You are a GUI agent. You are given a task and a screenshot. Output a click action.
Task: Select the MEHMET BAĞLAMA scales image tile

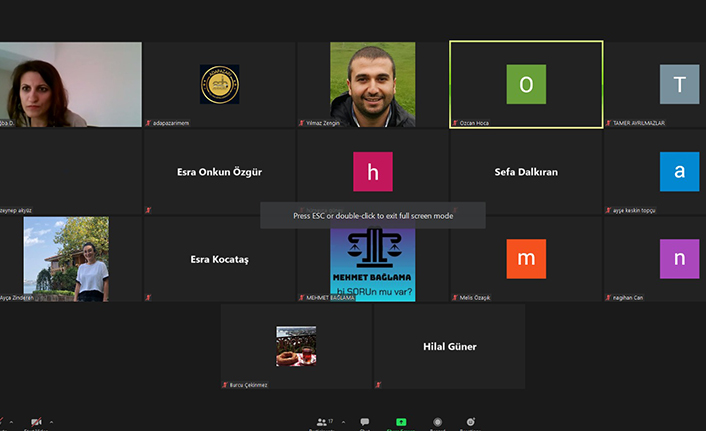pyautogui.click(x=372, y=259)
